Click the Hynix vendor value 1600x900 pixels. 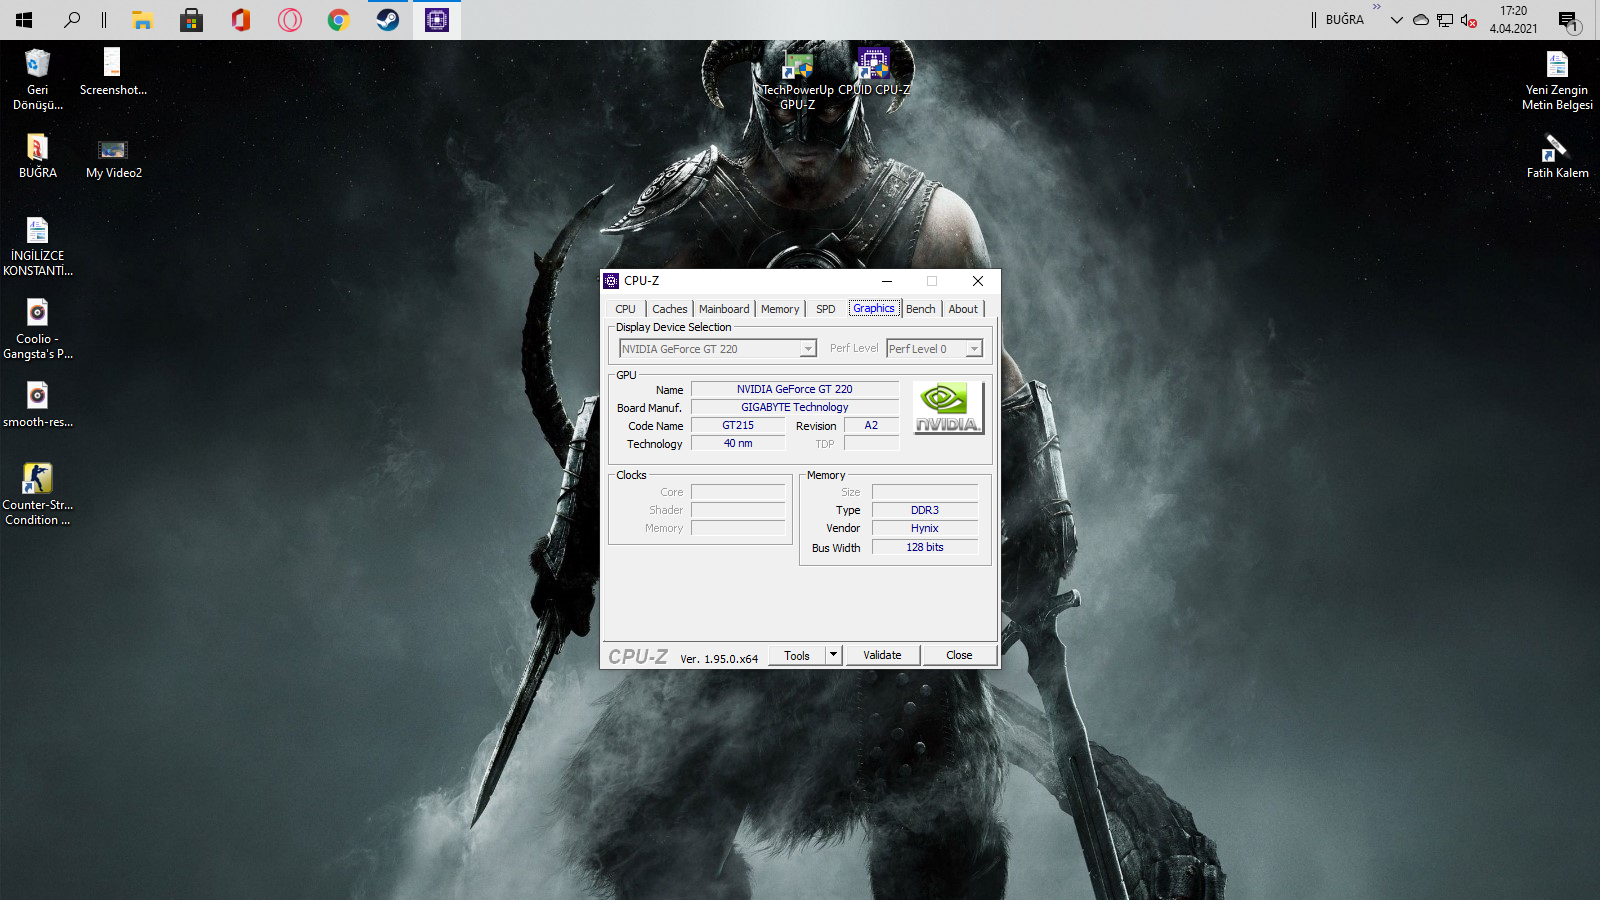pos(925,528)
